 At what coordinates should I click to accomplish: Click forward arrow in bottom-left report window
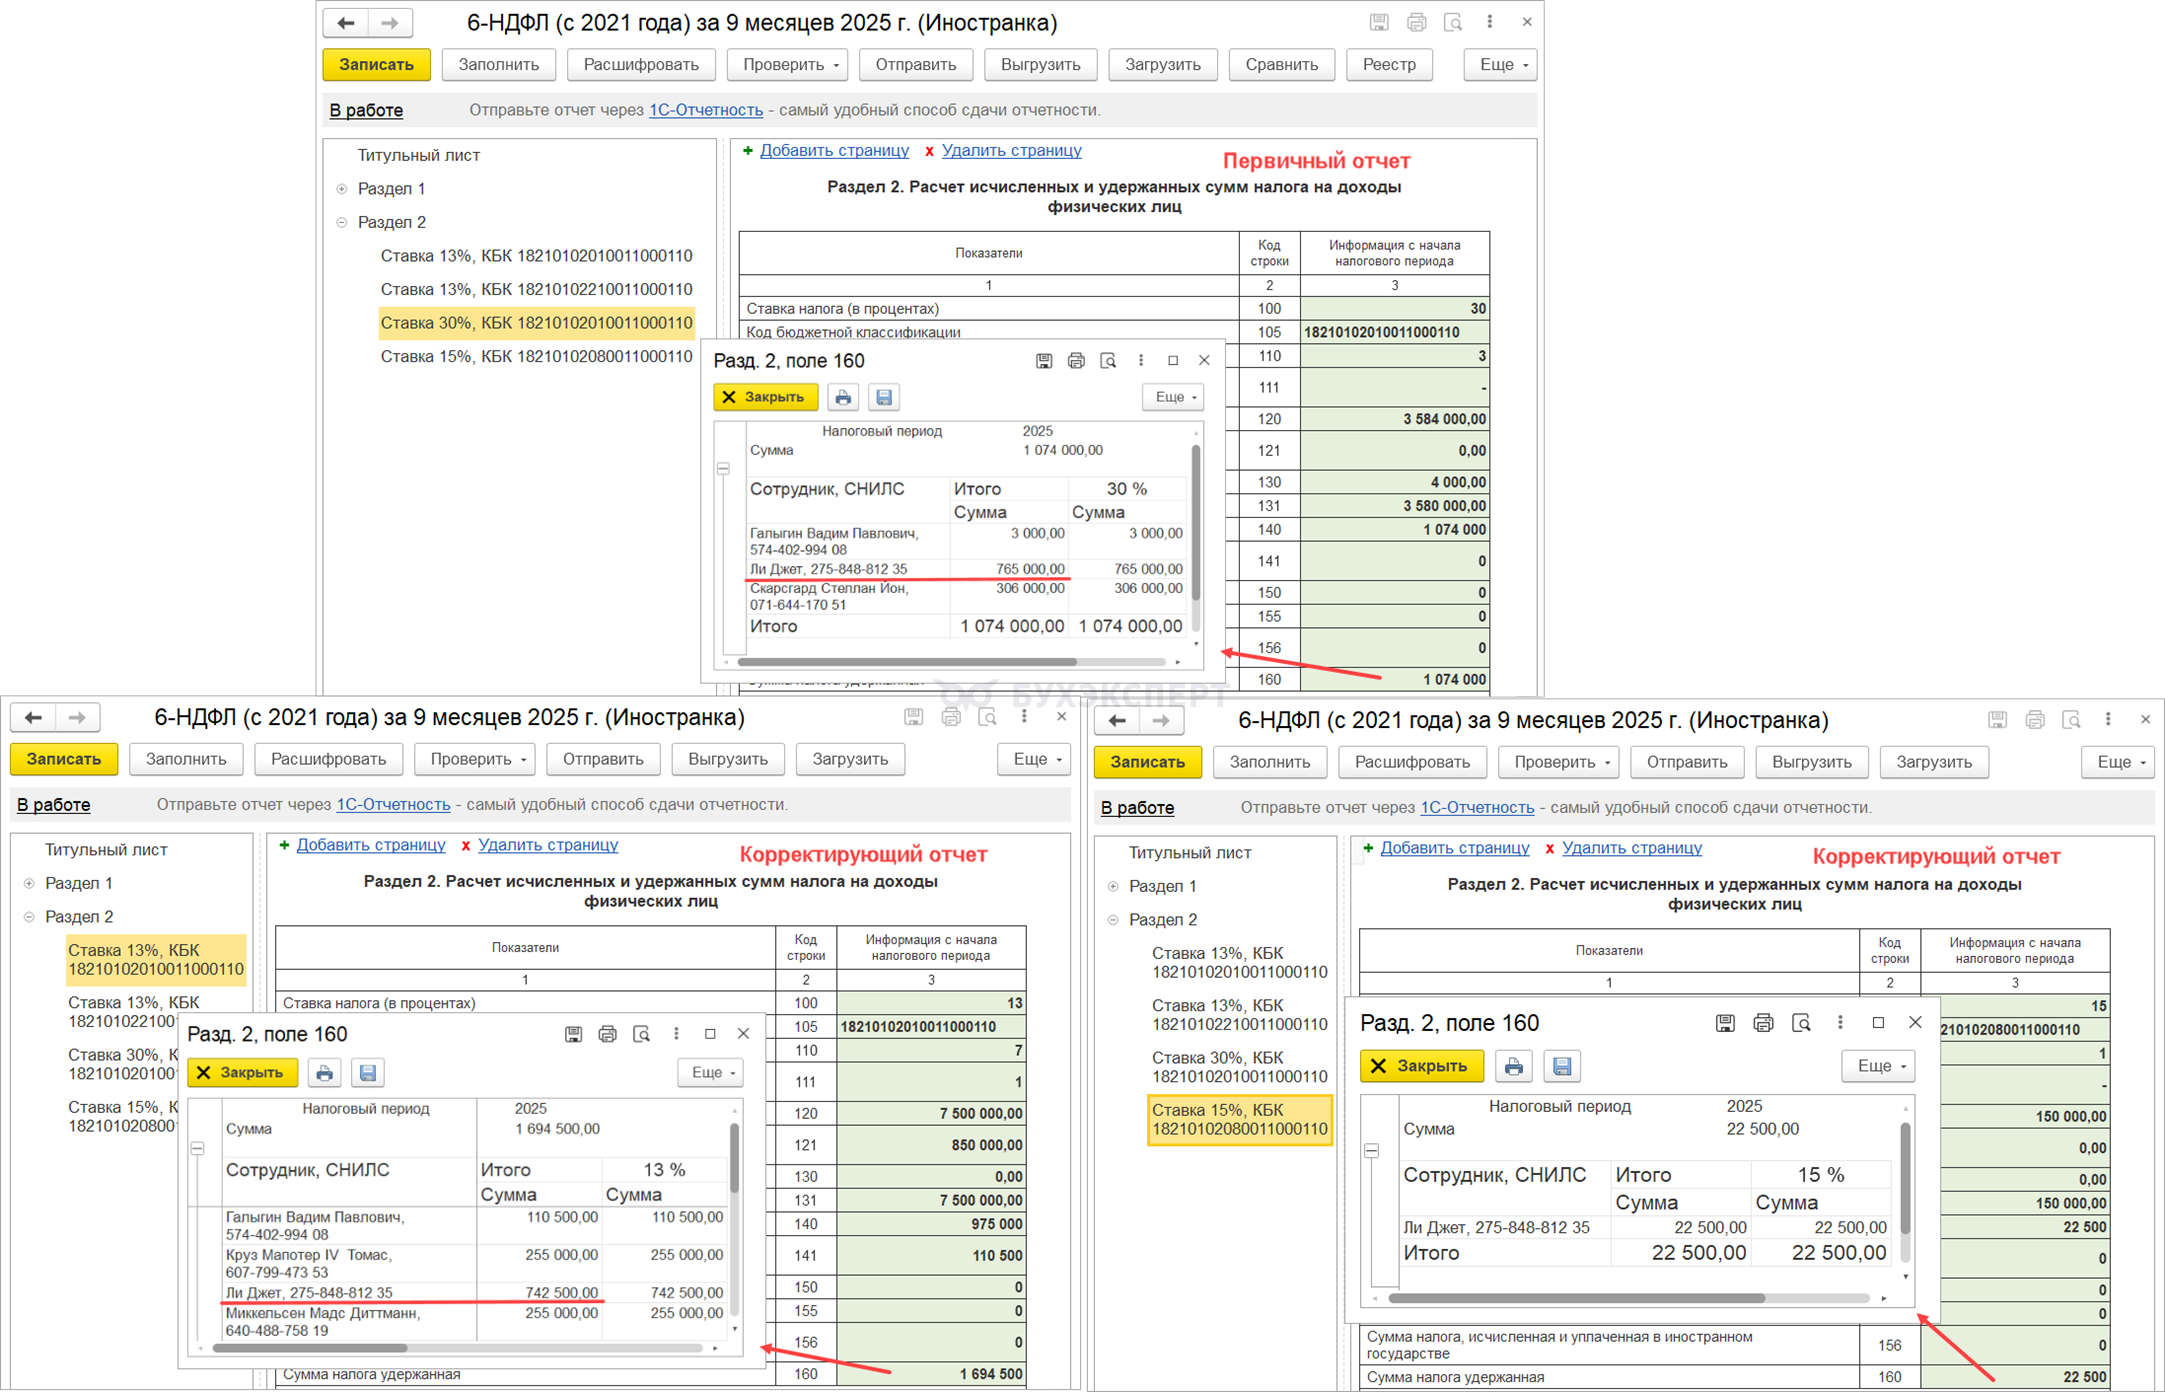pos(77,717)
